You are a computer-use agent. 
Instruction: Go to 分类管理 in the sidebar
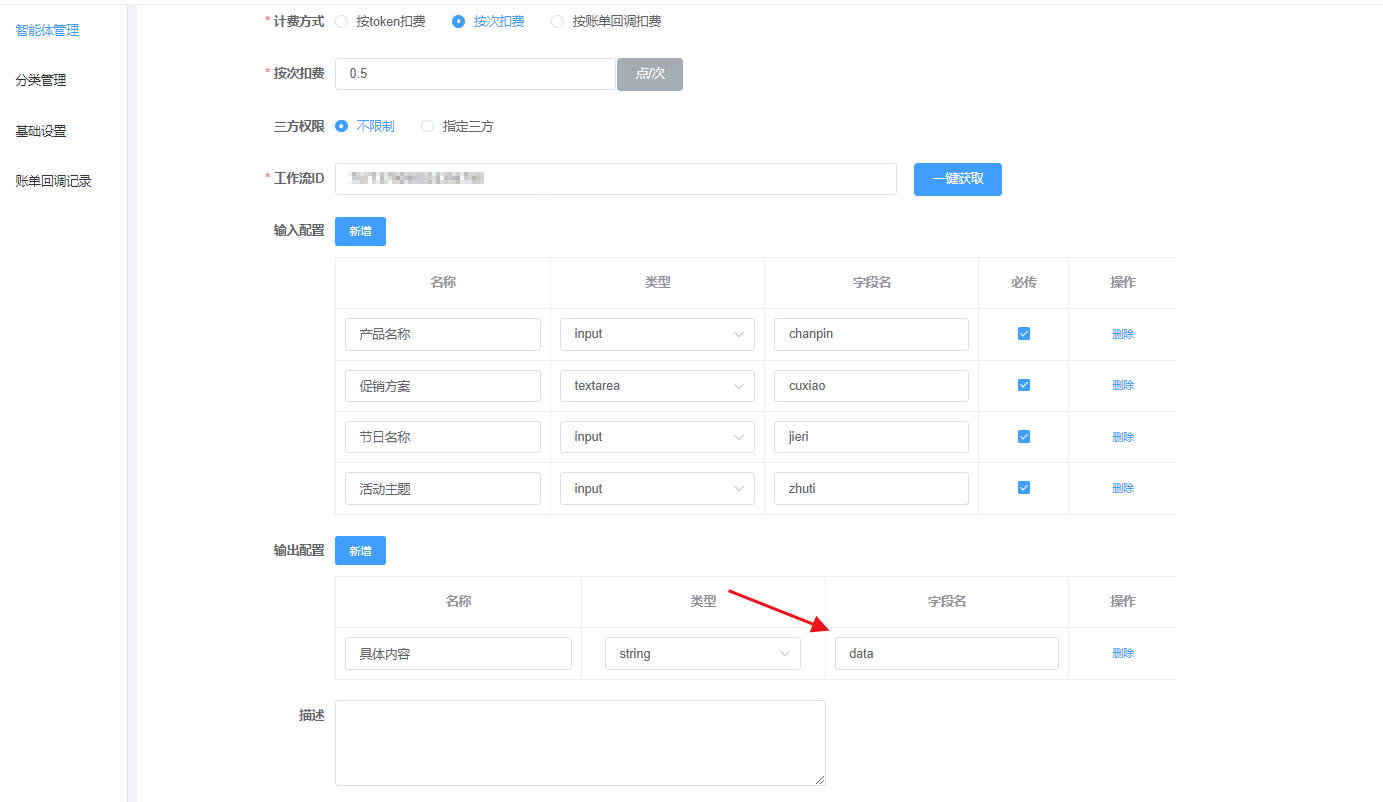(41, 80)
